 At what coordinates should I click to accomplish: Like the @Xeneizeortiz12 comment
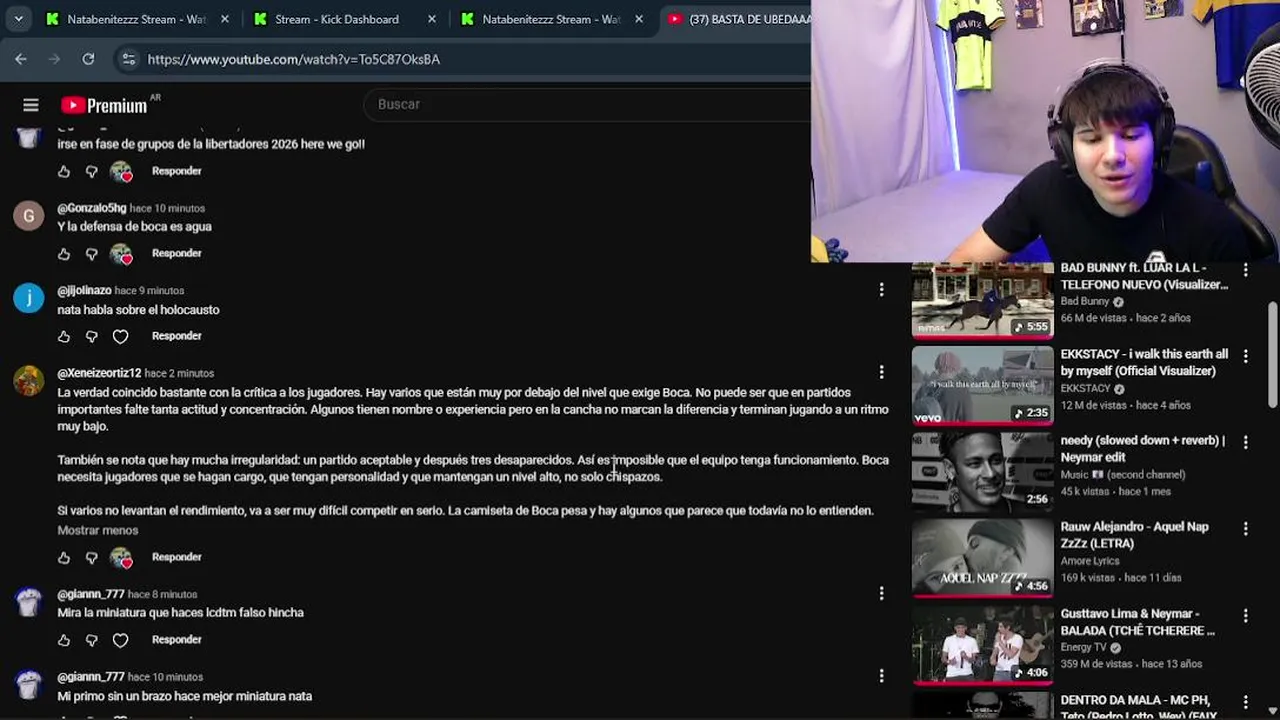tap(64, 558)
